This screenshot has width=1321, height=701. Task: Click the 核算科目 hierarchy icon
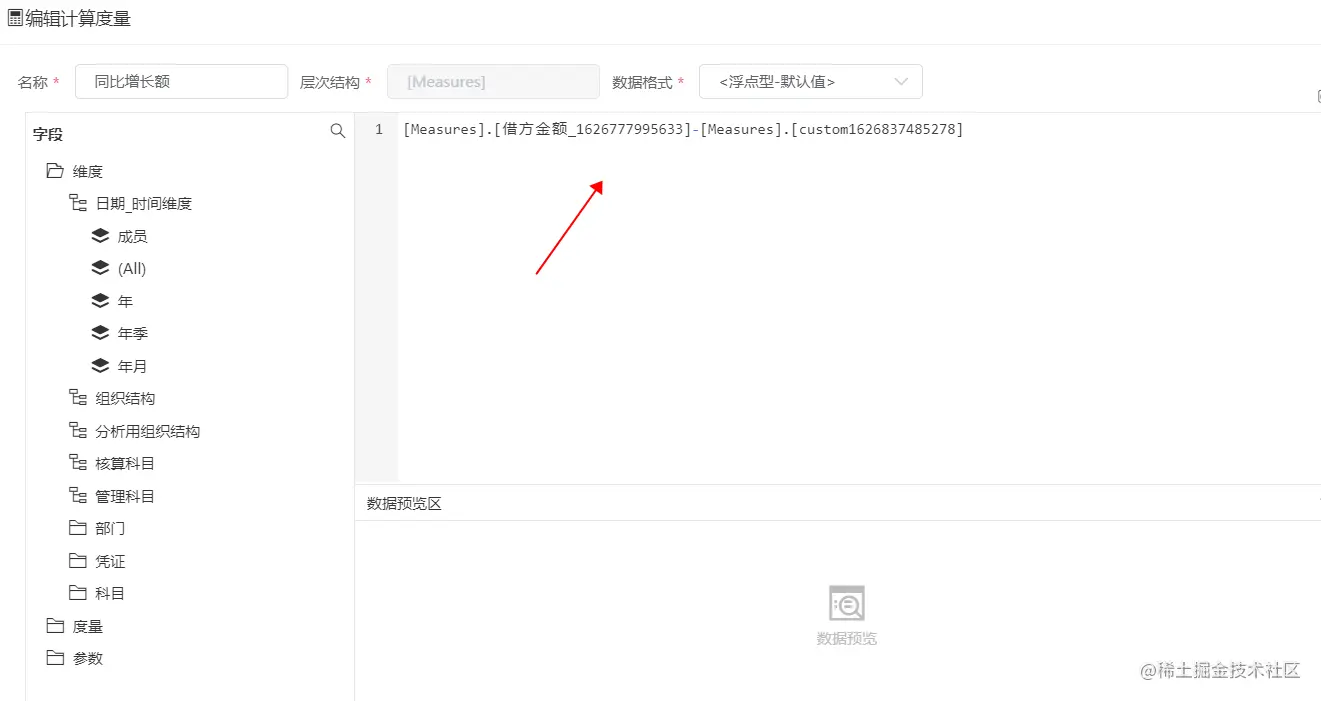pos(78,462)
